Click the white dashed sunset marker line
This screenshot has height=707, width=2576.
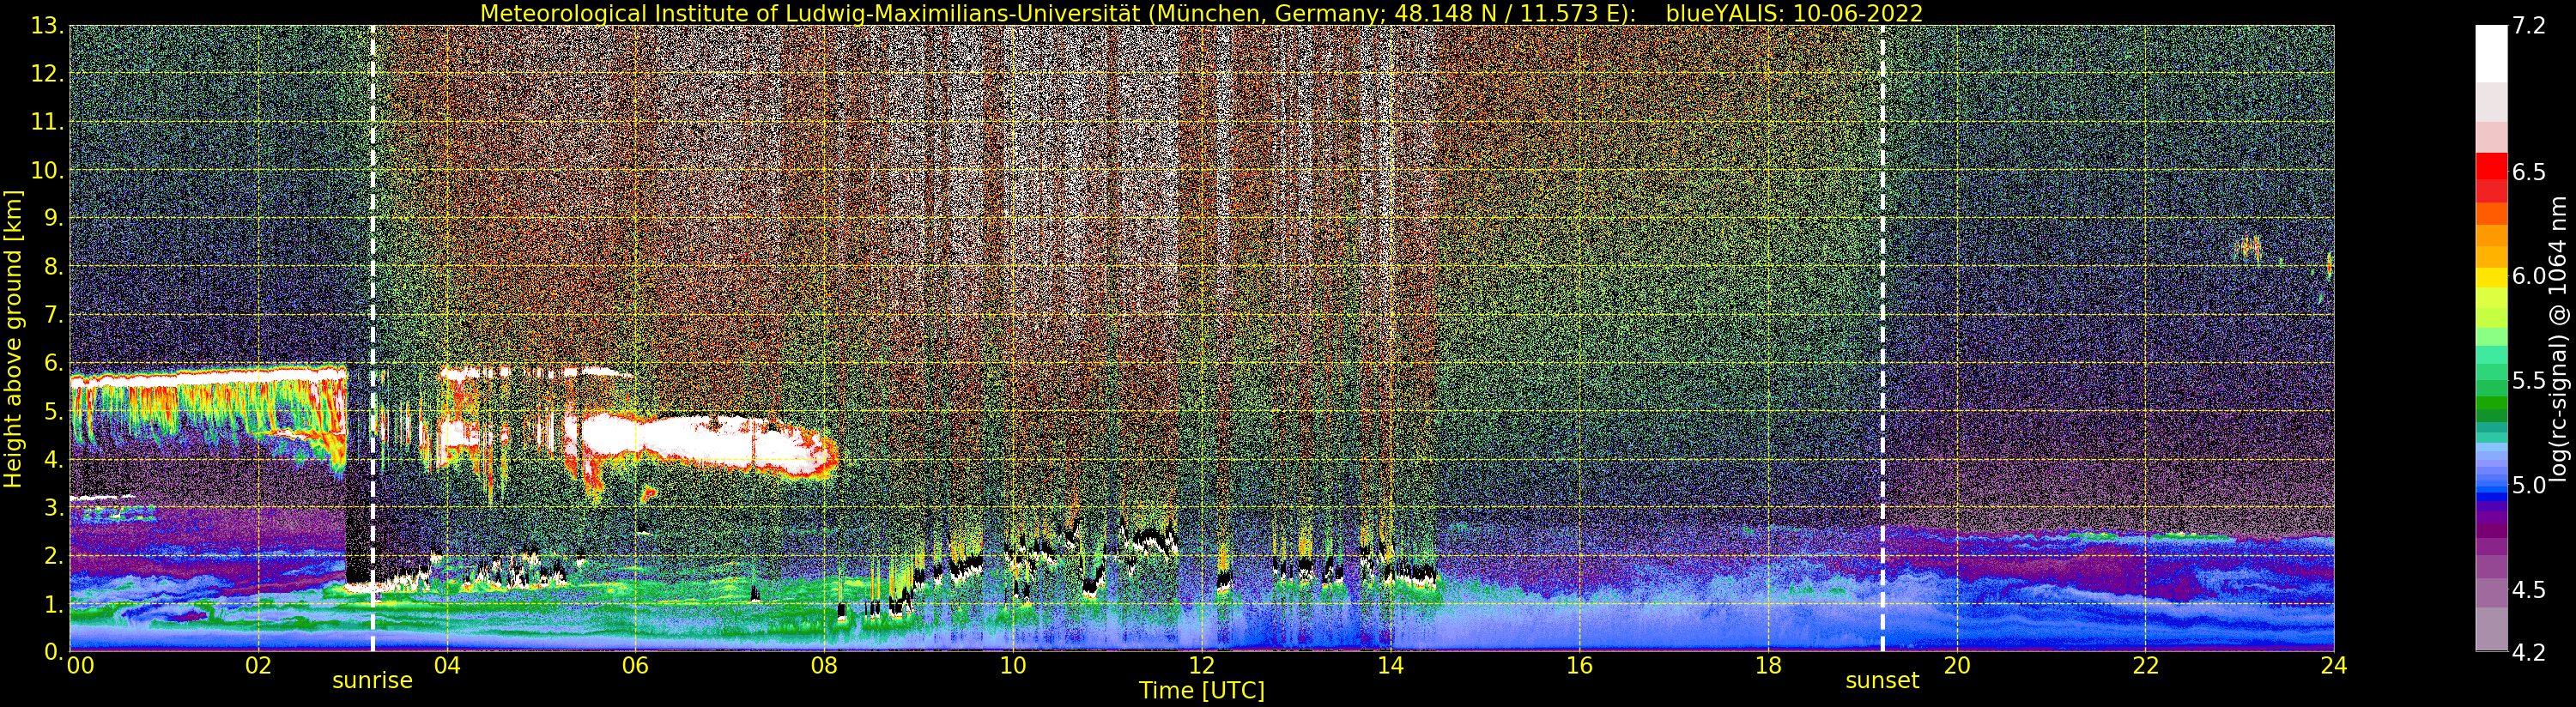pos(1882,339)
